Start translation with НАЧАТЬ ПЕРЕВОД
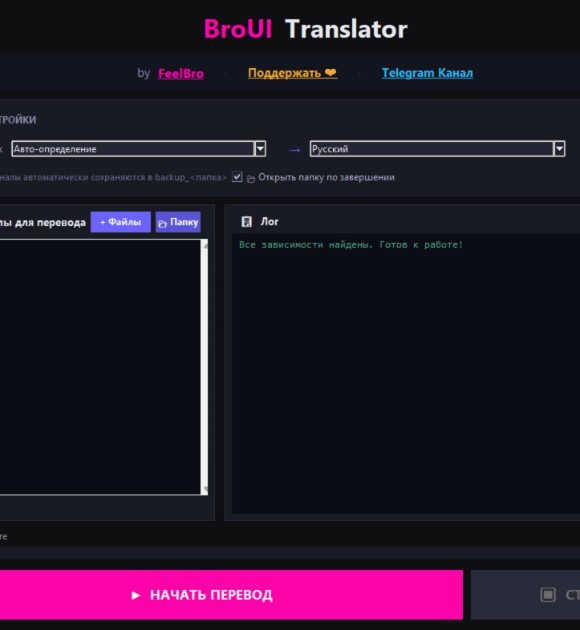This screenshot has width=580, height=630. [x=231, y=595]
